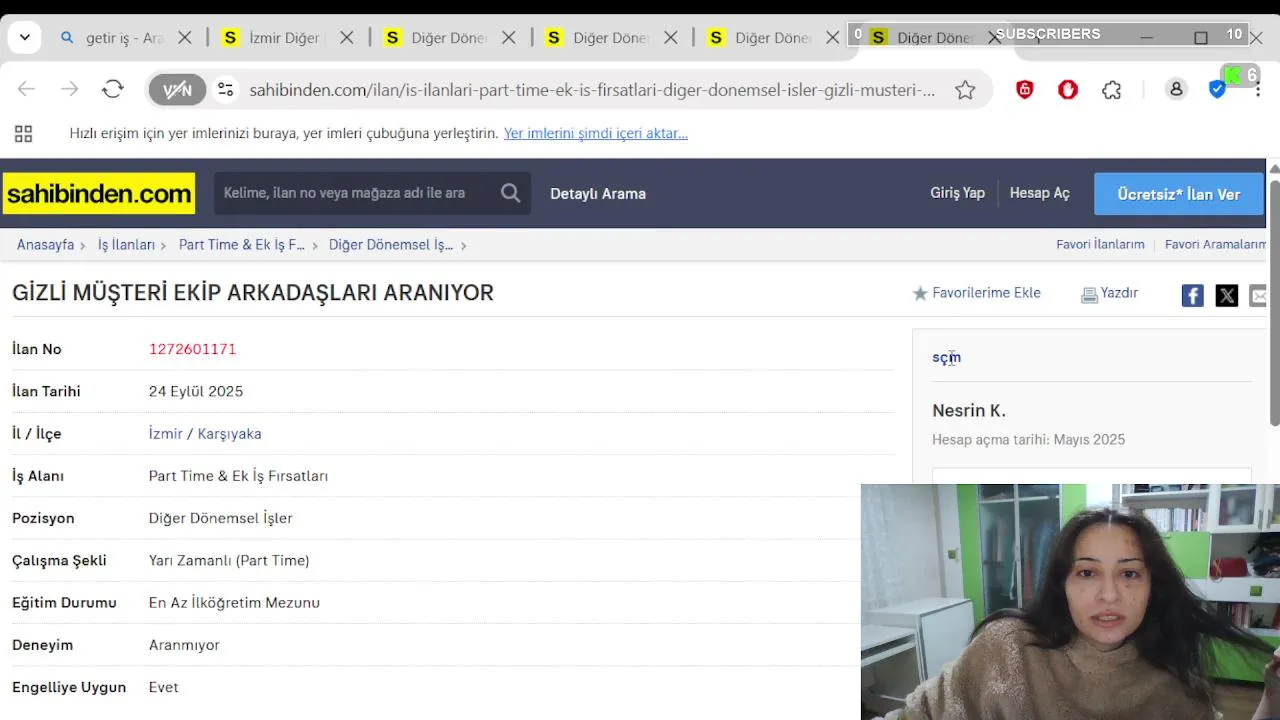Open the red shield ad blocker extension
1280x720 pixels.
point(1025,90)
